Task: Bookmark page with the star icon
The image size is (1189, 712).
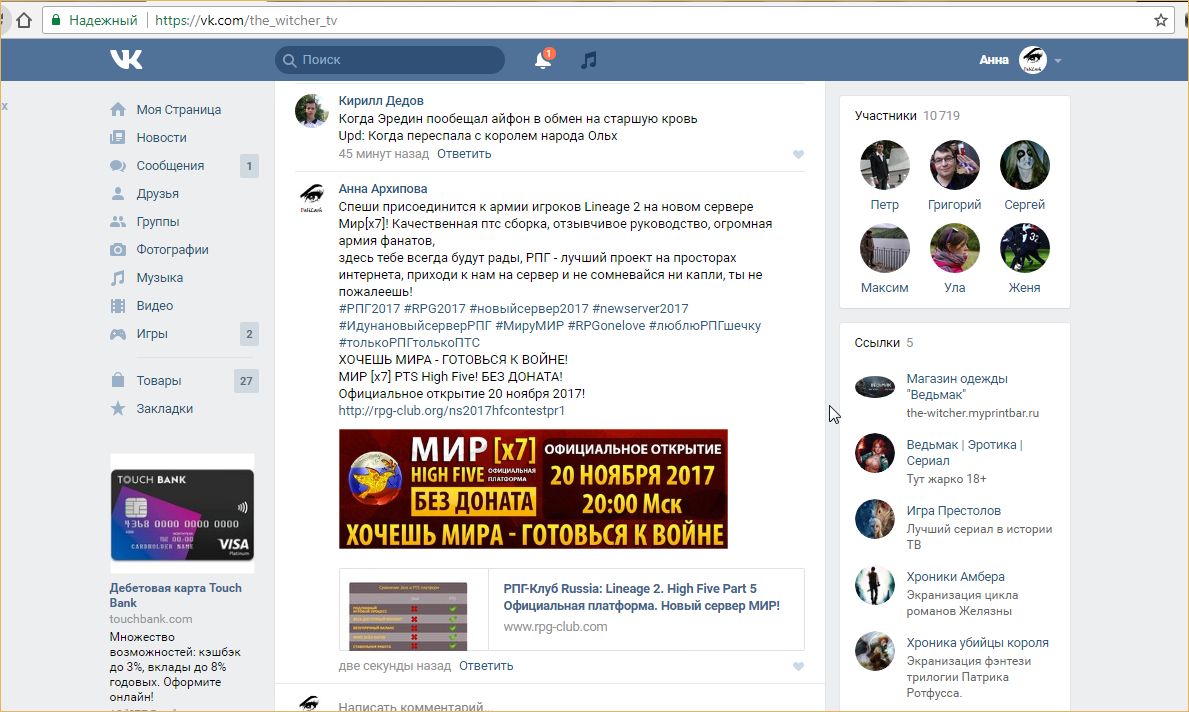Action: tap(1160, 20)
